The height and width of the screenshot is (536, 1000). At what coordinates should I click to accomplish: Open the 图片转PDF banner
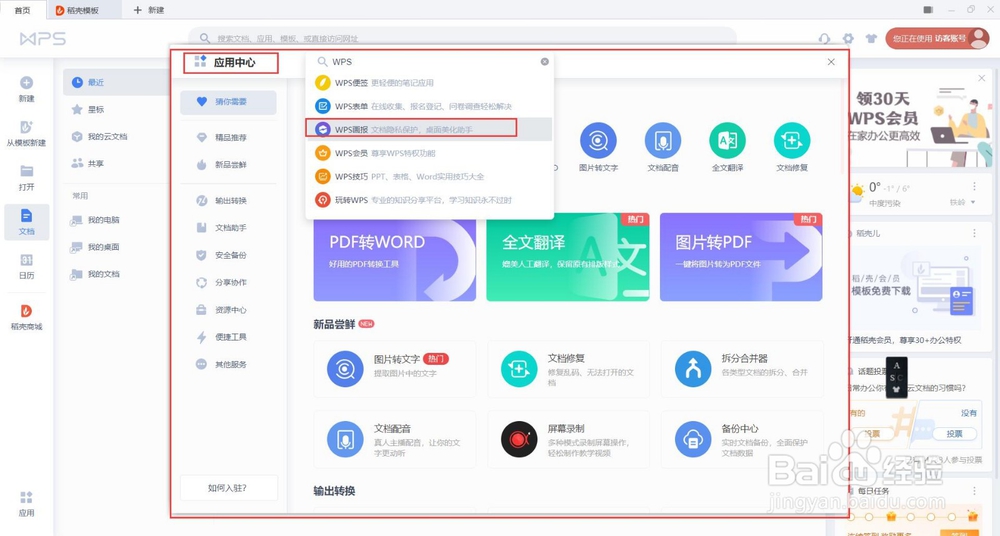[x=741, y=257]
